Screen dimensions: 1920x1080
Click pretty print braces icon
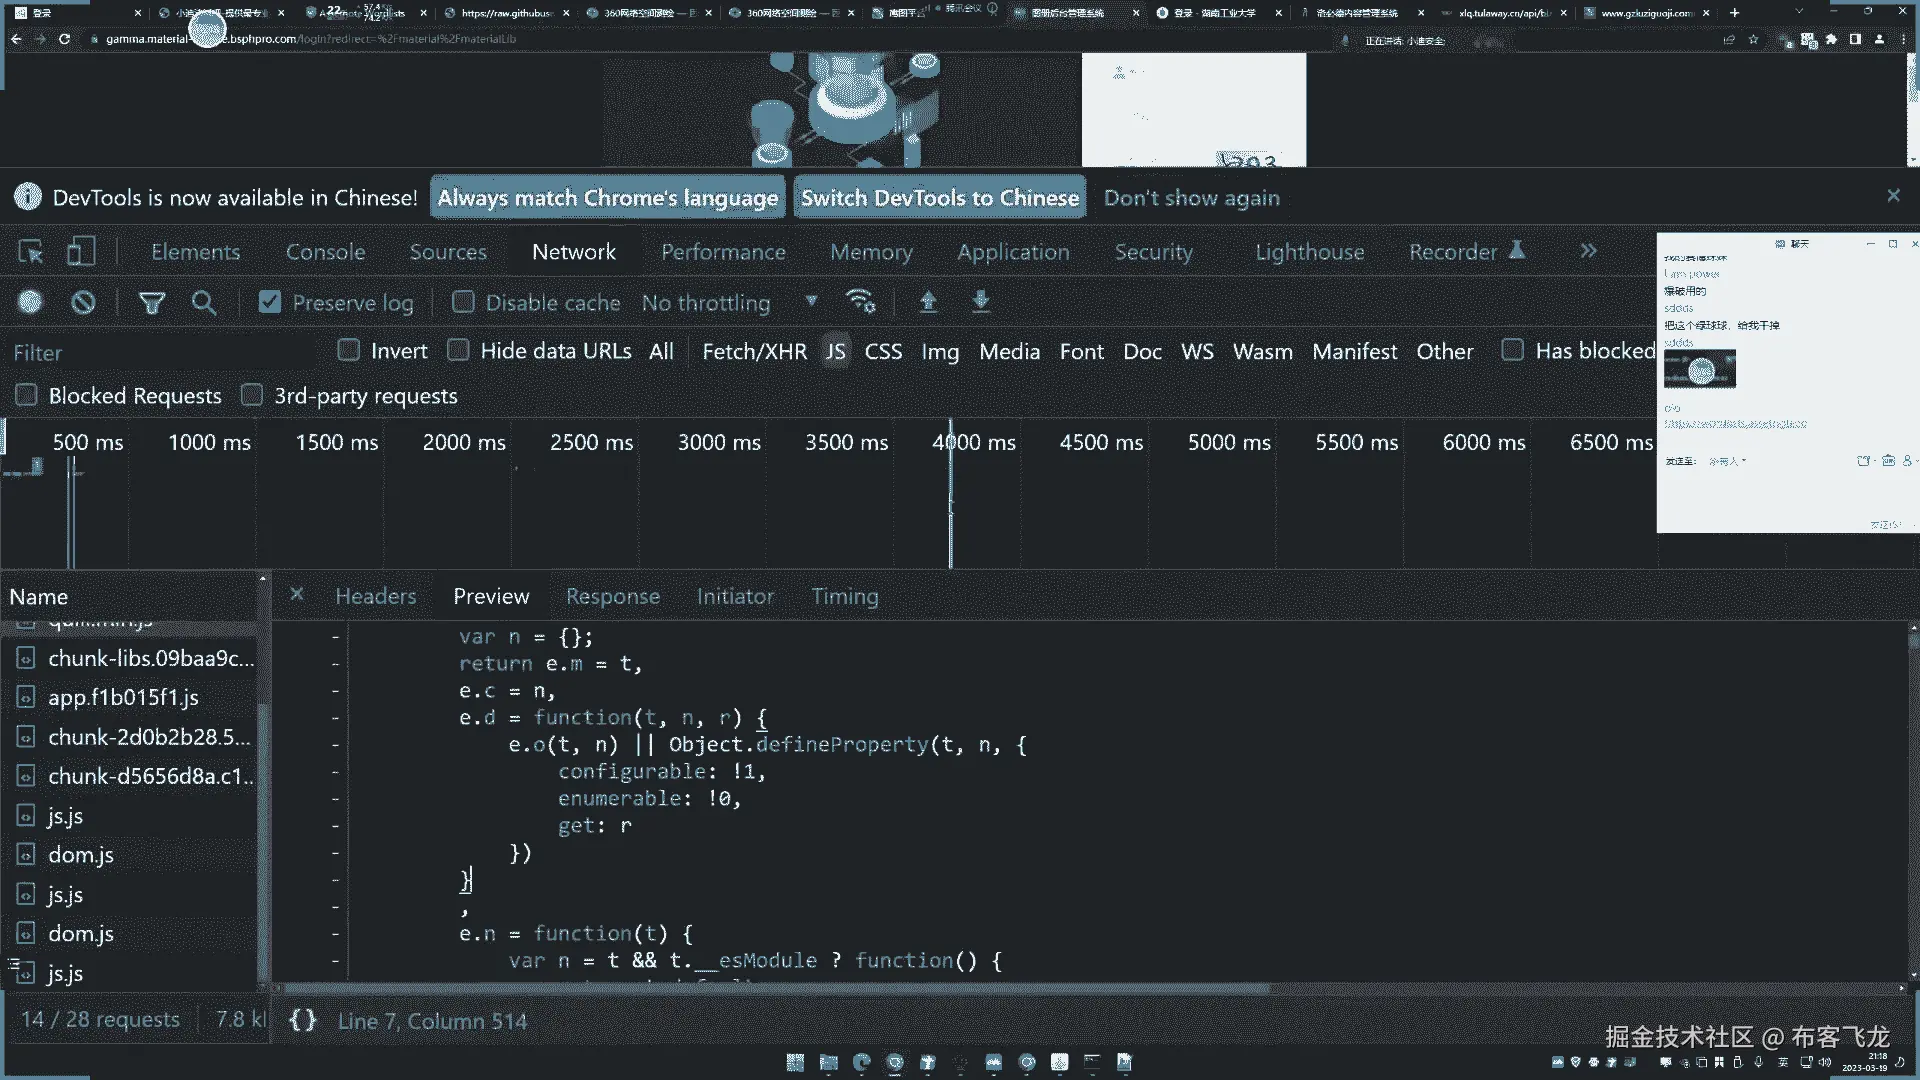click(303, 1020)
